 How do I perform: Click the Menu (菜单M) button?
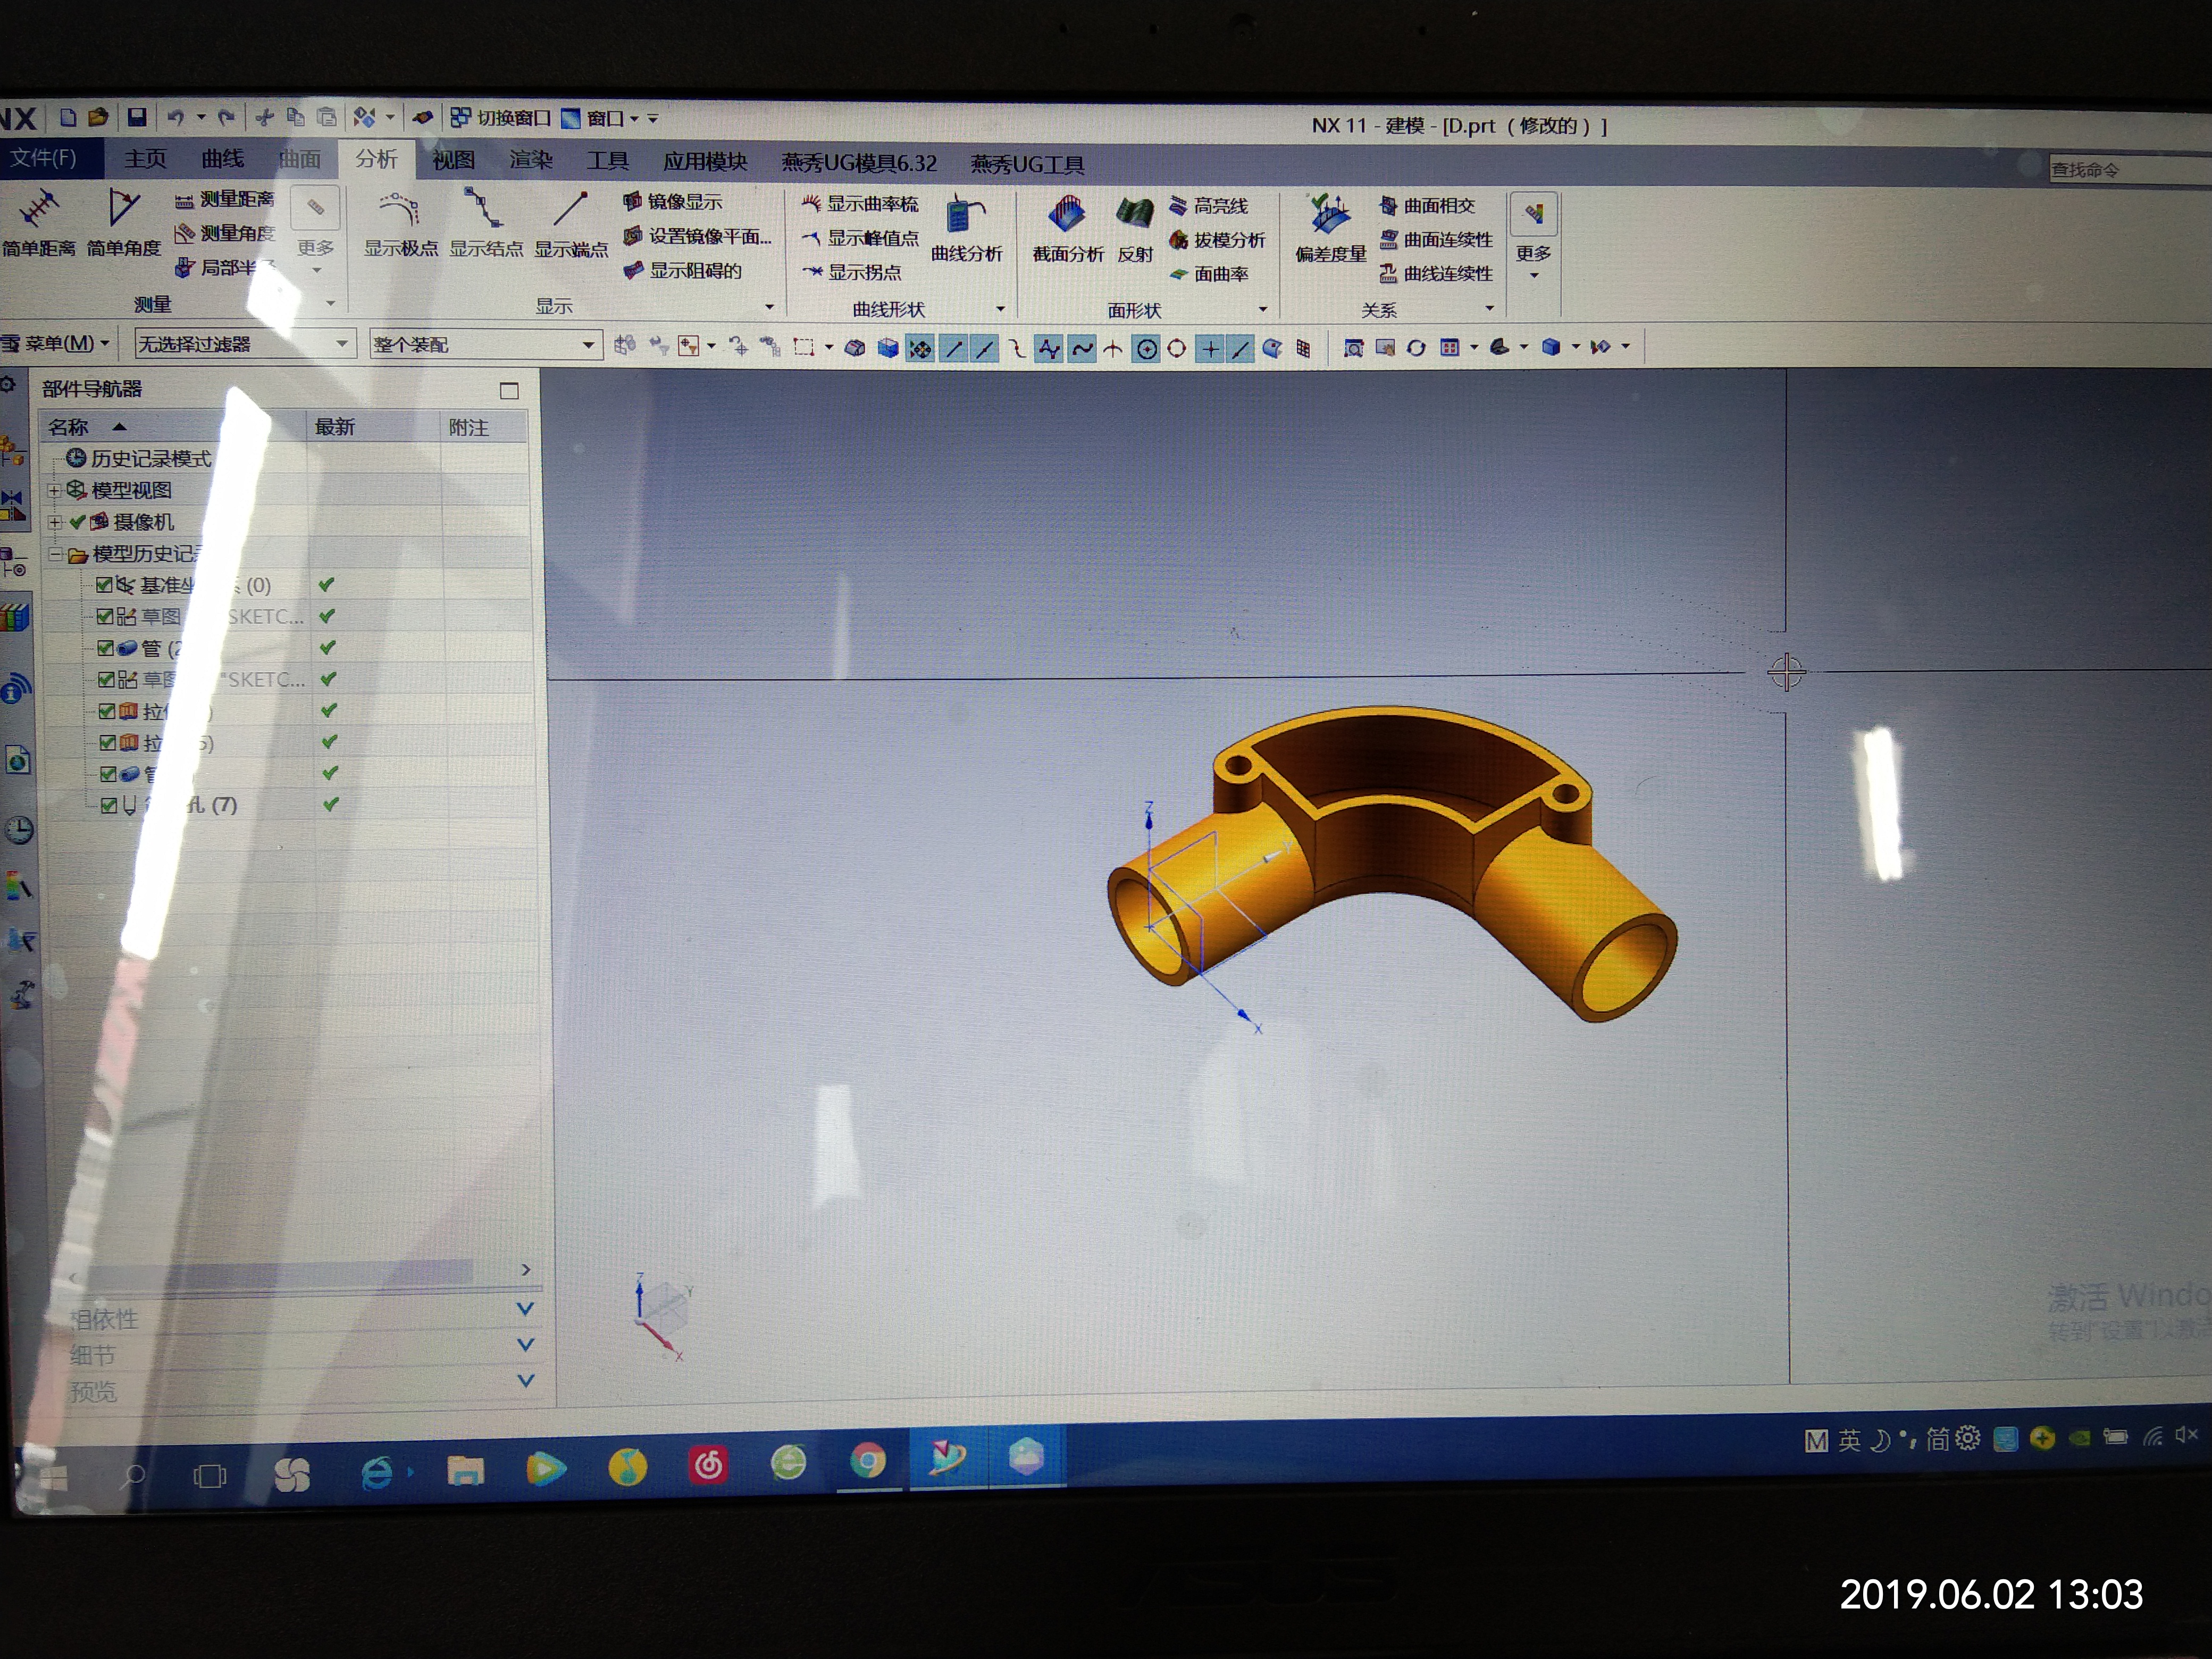pos(57,344)
